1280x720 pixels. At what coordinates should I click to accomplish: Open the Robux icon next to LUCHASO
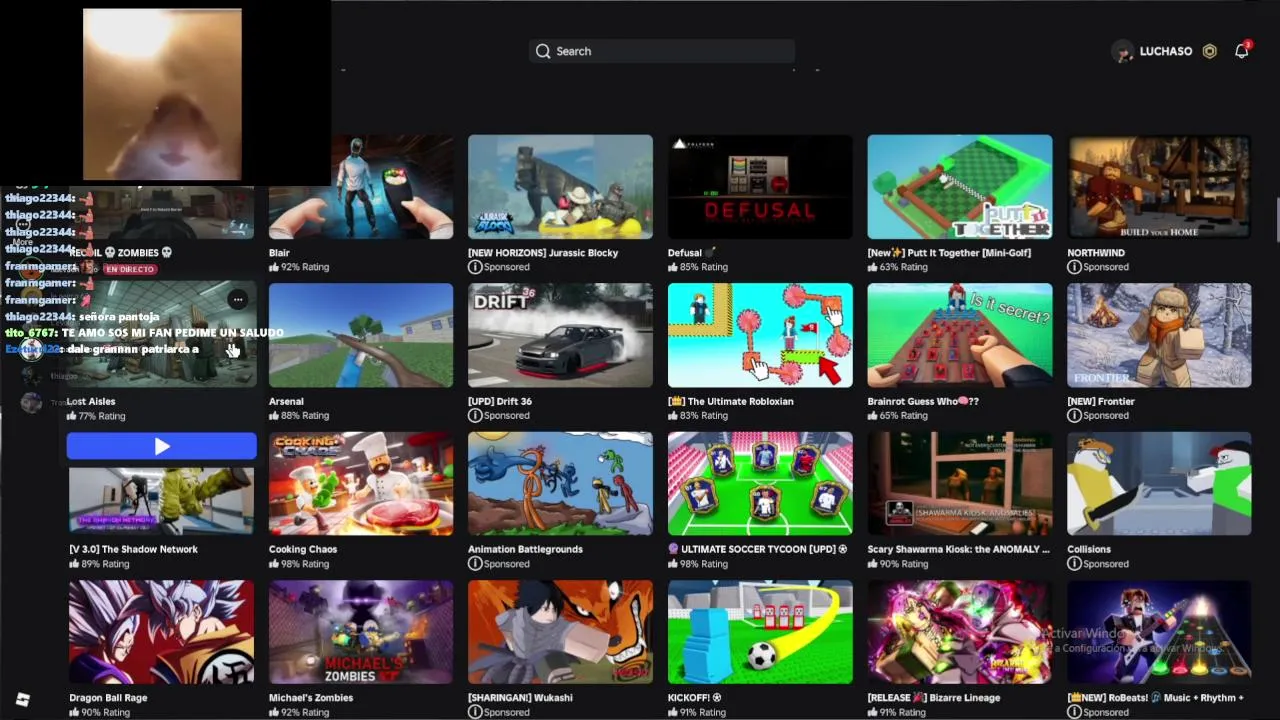(1209, 51)
